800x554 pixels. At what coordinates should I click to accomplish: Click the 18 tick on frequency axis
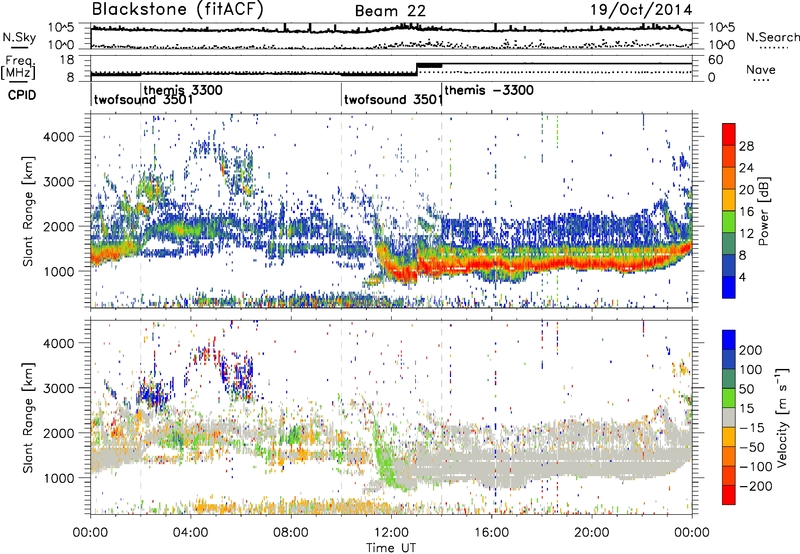(x=66, y=60)
